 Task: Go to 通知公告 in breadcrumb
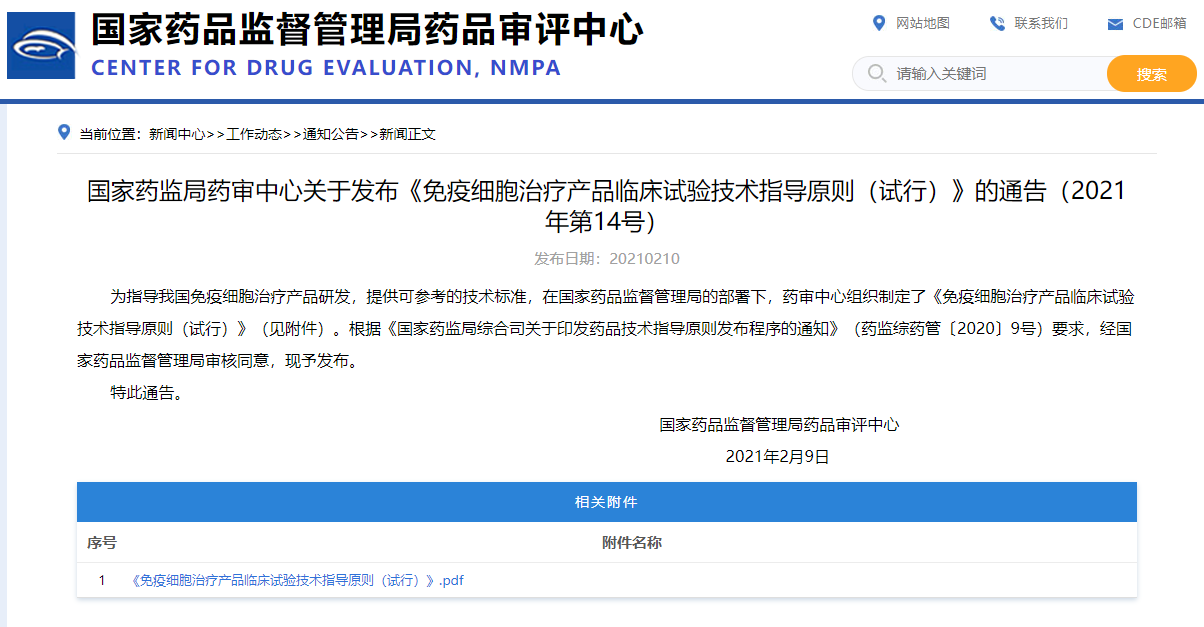coord(331,134)
